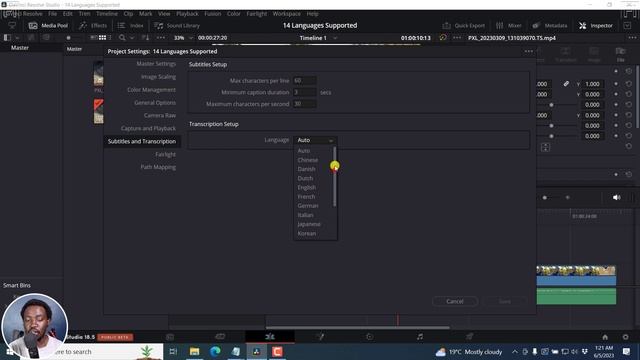Screen dimensions: 640x360
Task: Open the Media page
Action: point(170,337)
